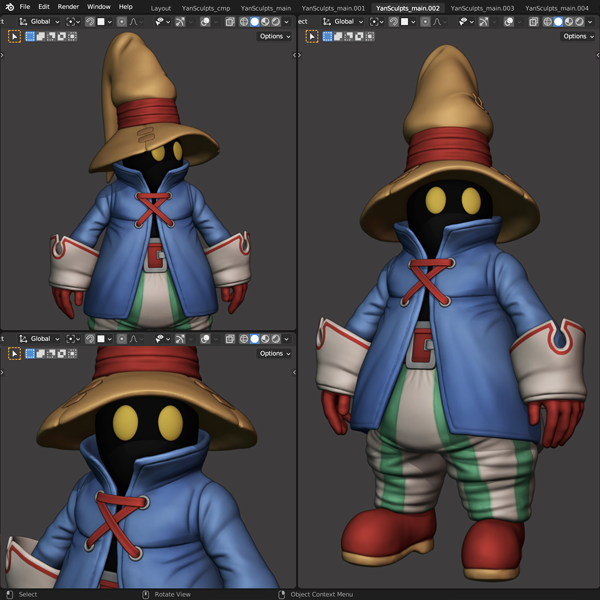Toggle X-ray in top-left viewport

pyautogui.click(x=230, y=22)
